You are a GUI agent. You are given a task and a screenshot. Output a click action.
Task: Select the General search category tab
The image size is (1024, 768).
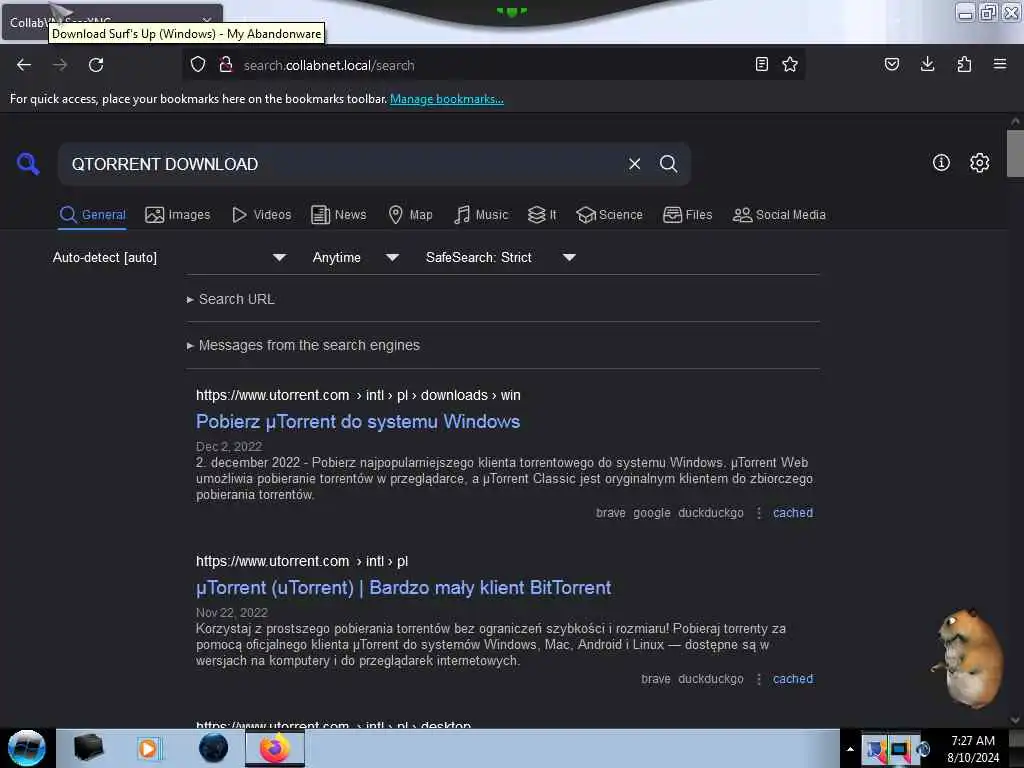pos(93,215)
